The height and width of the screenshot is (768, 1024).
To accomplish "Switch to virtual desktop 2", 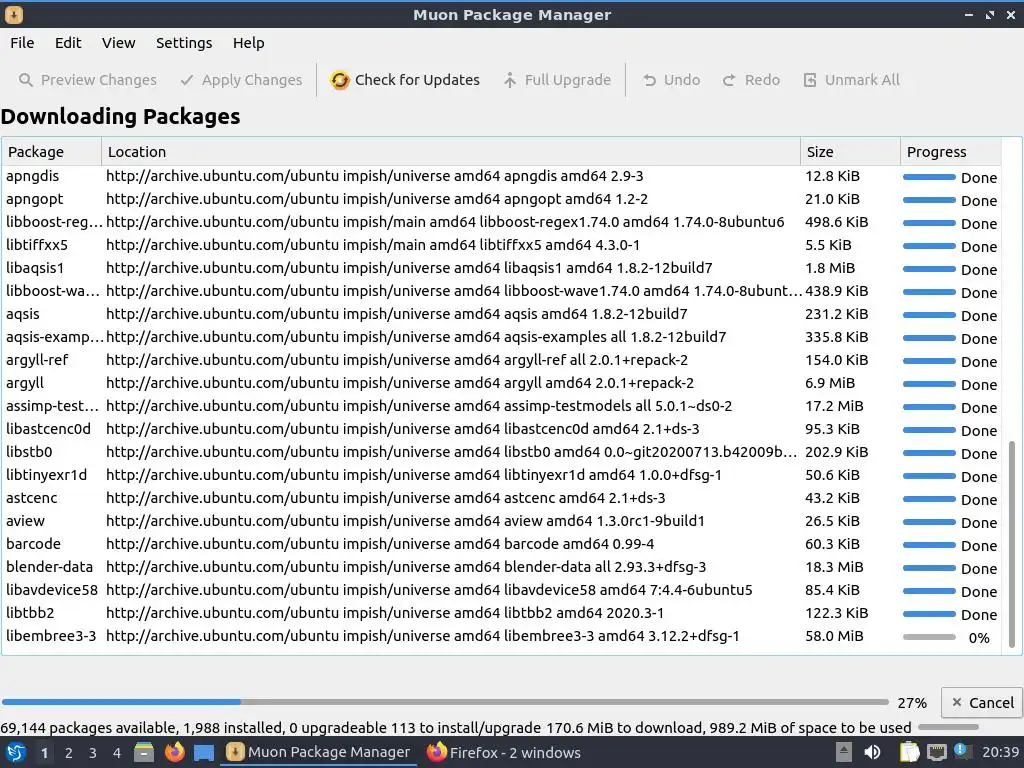I will point(68,753).
